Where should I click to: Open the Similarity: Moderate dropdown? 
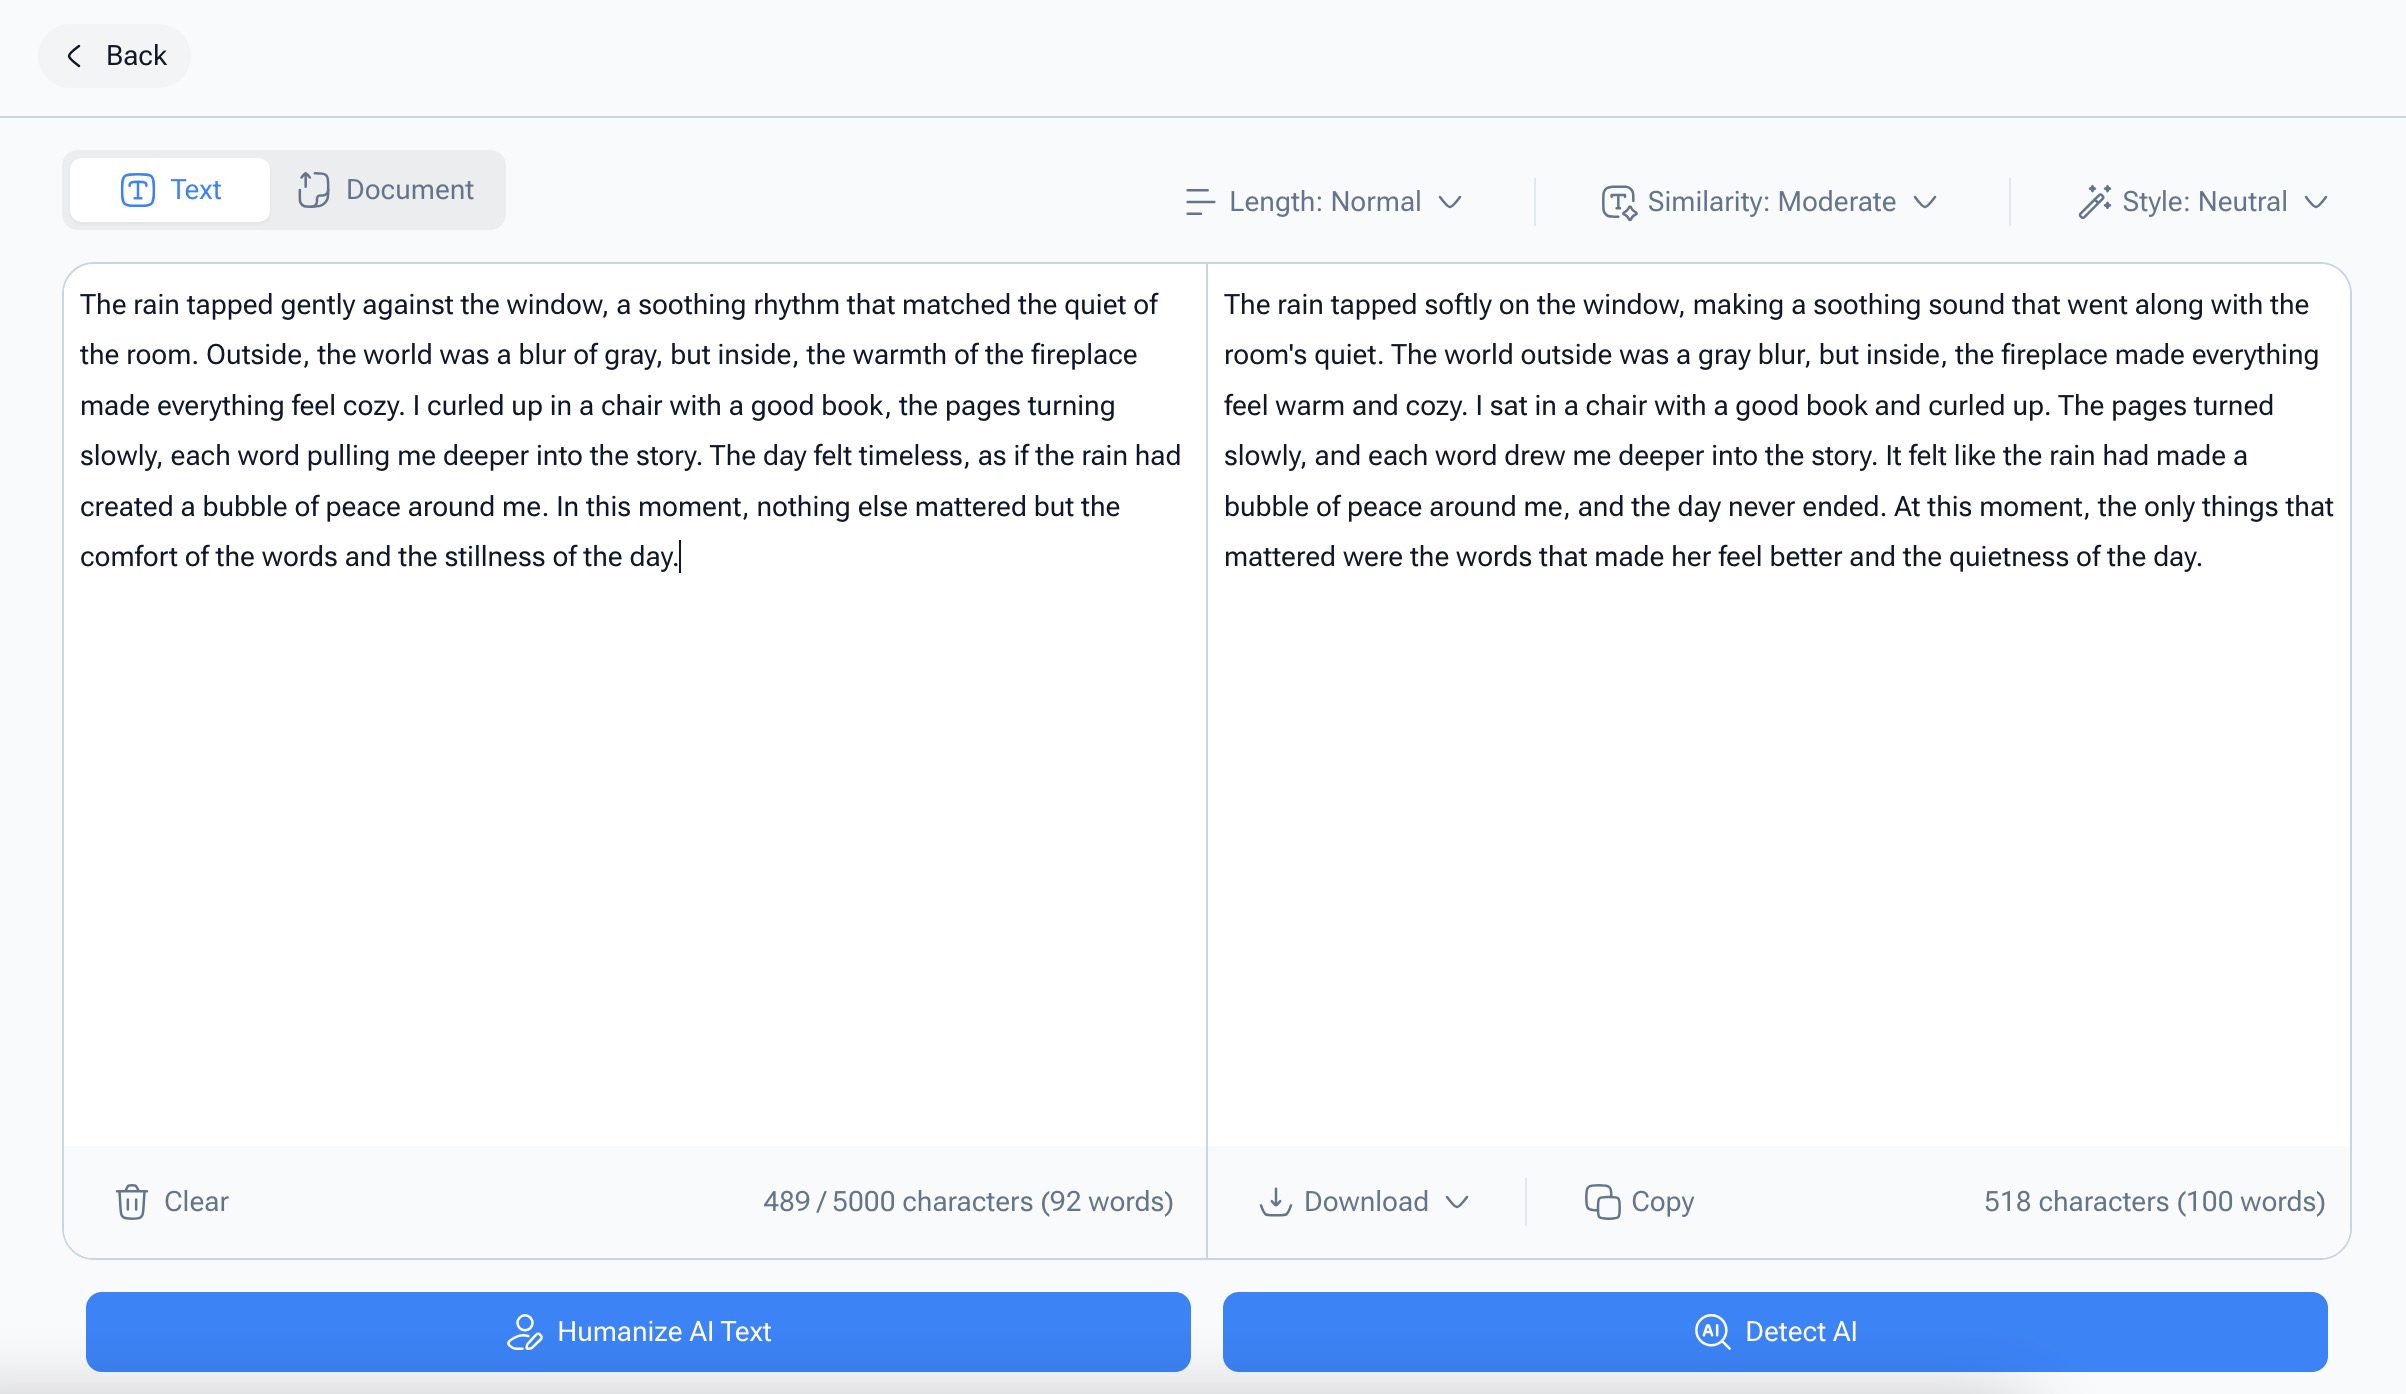tap(1925, 202)
